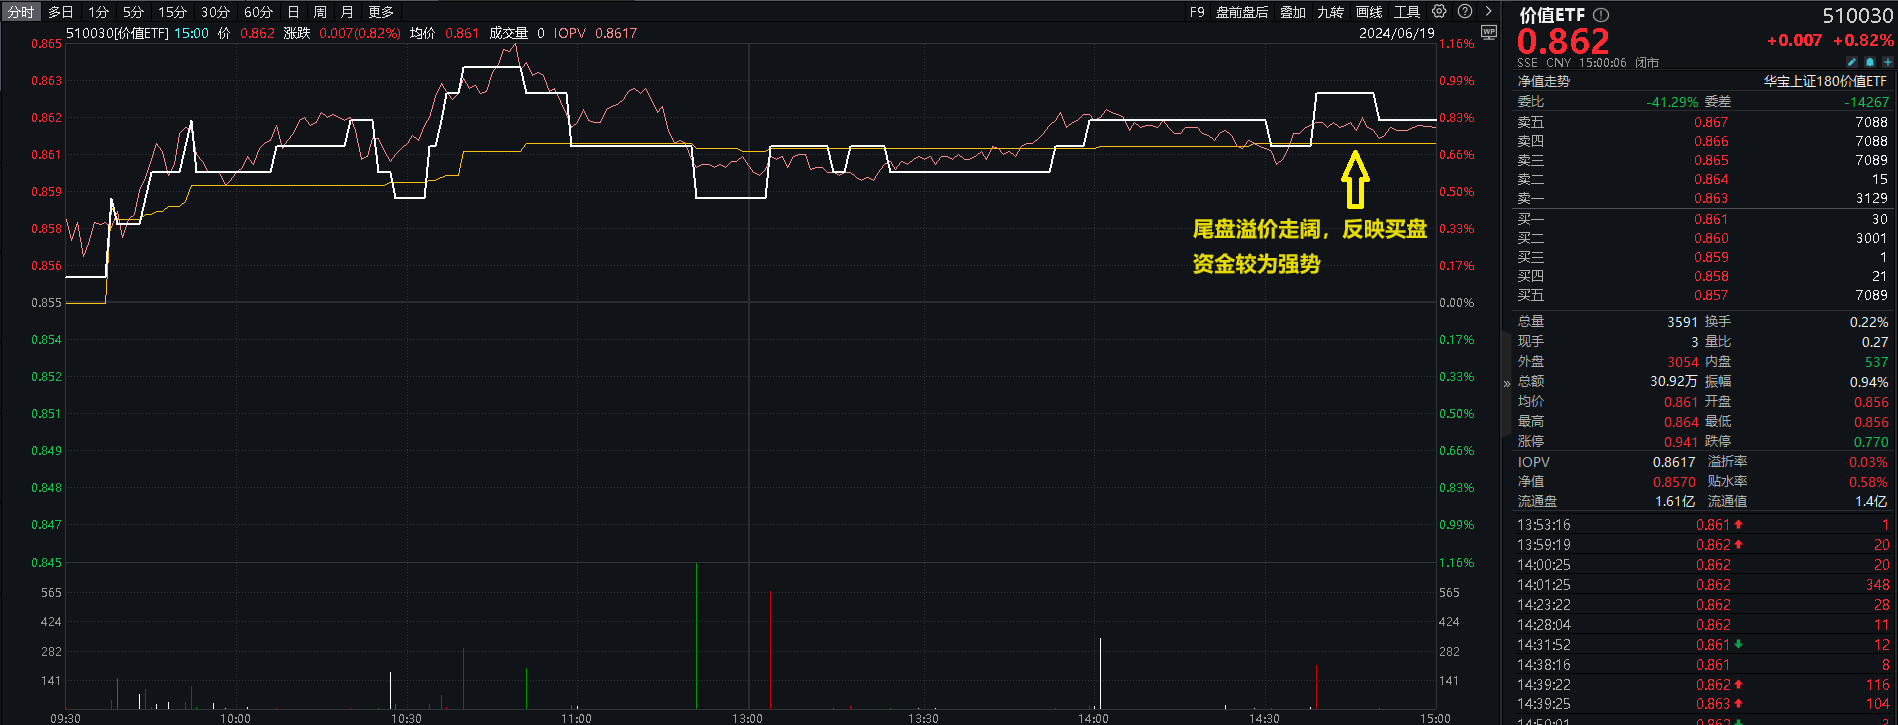Click the 510030 stock code
1898x725 pixels.
[1857, 16]
